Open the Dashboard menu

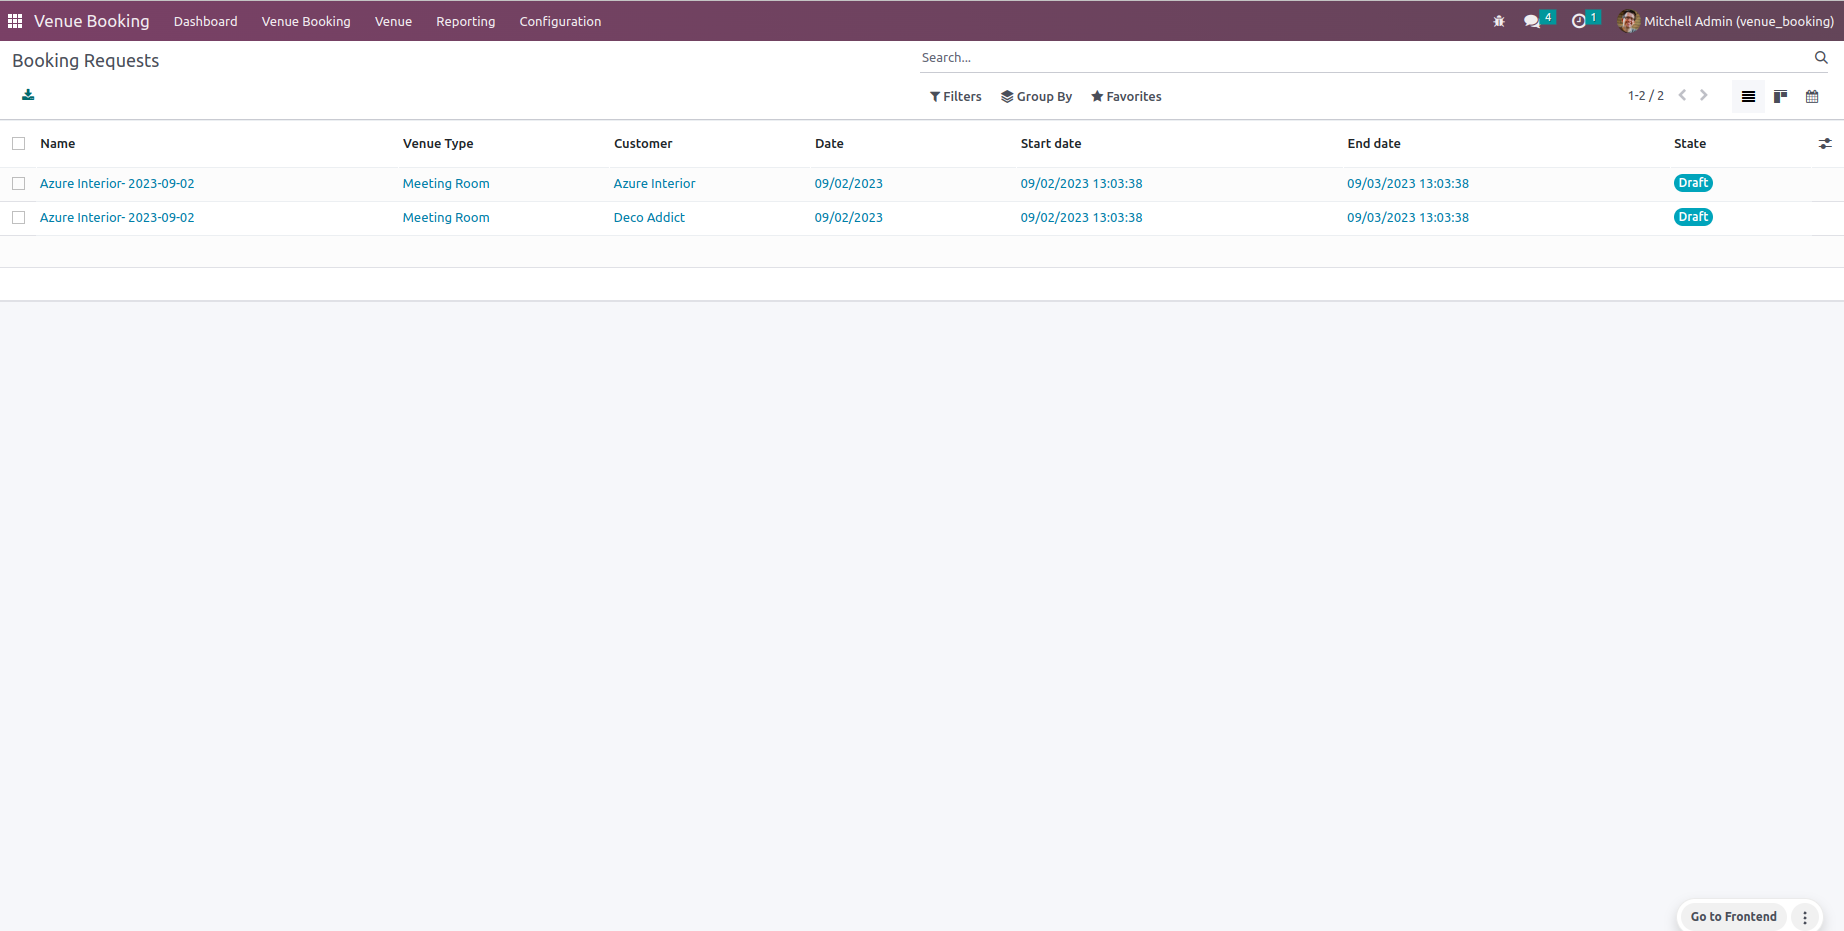206,21
